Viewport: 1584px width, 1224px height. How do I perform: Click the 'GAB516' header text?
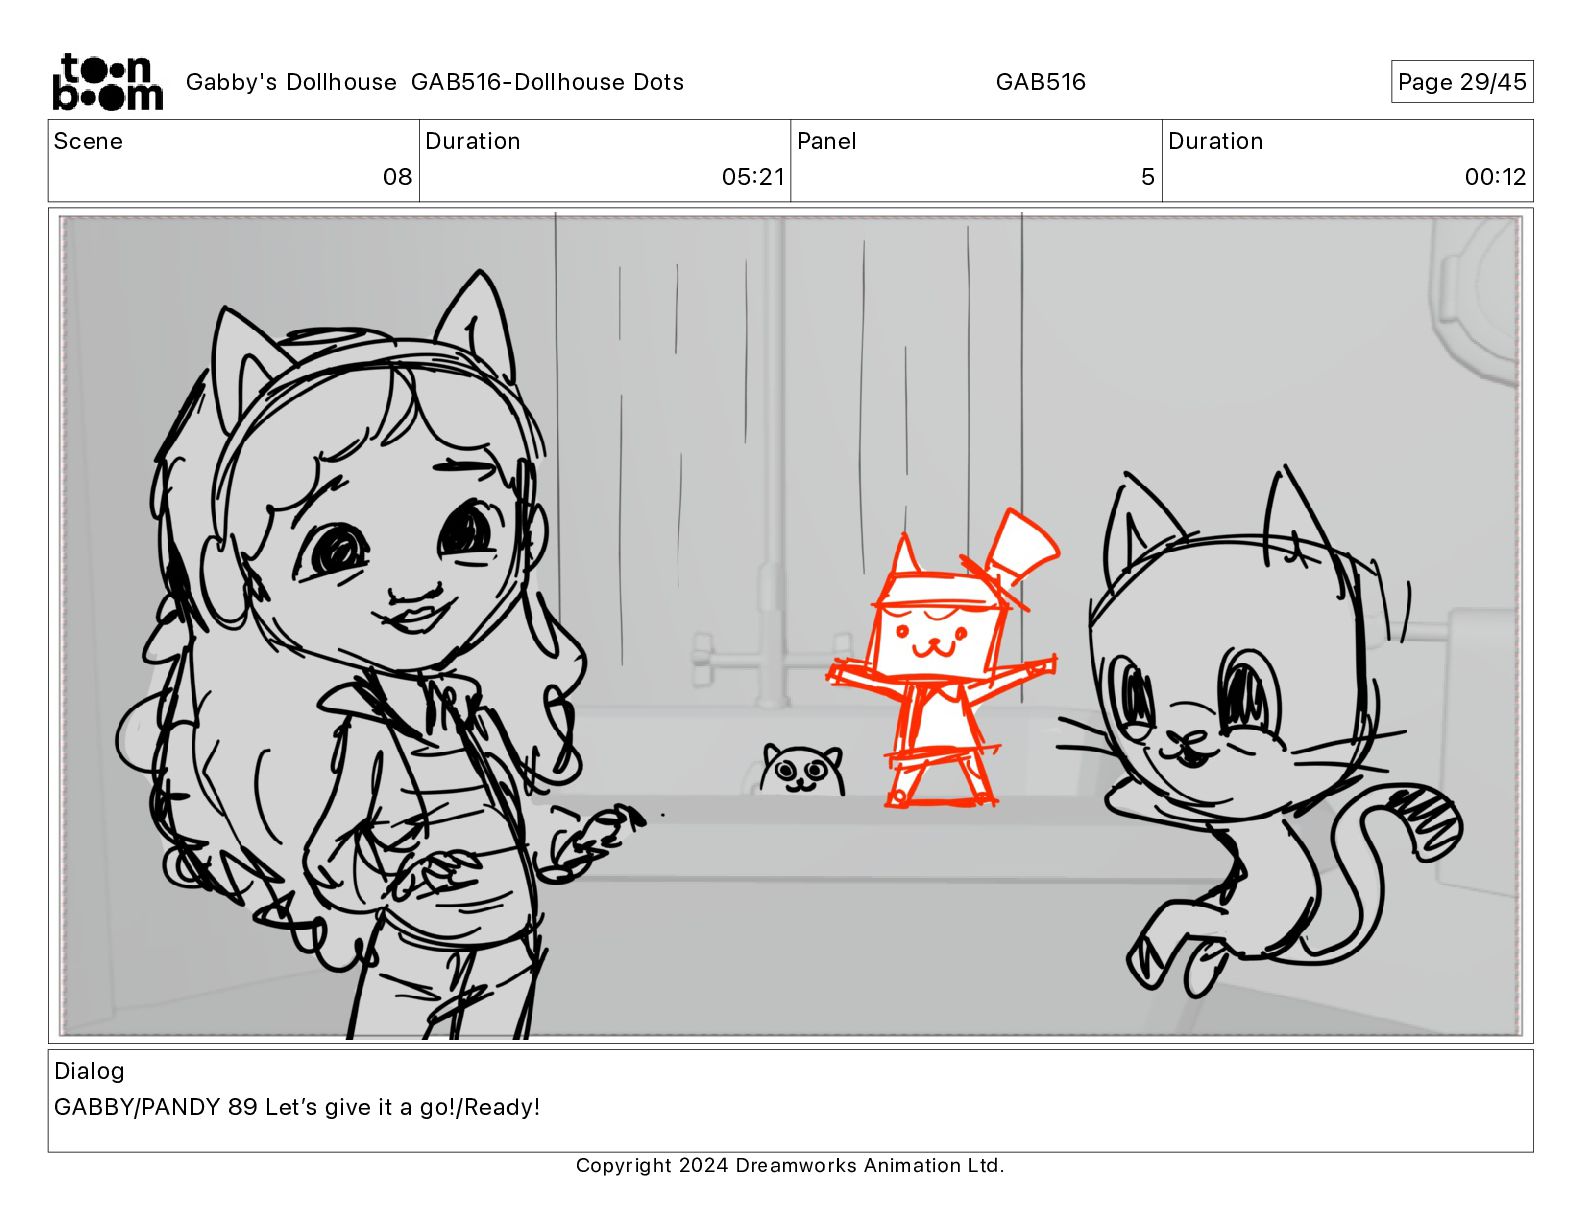[x=1040, y=82]
